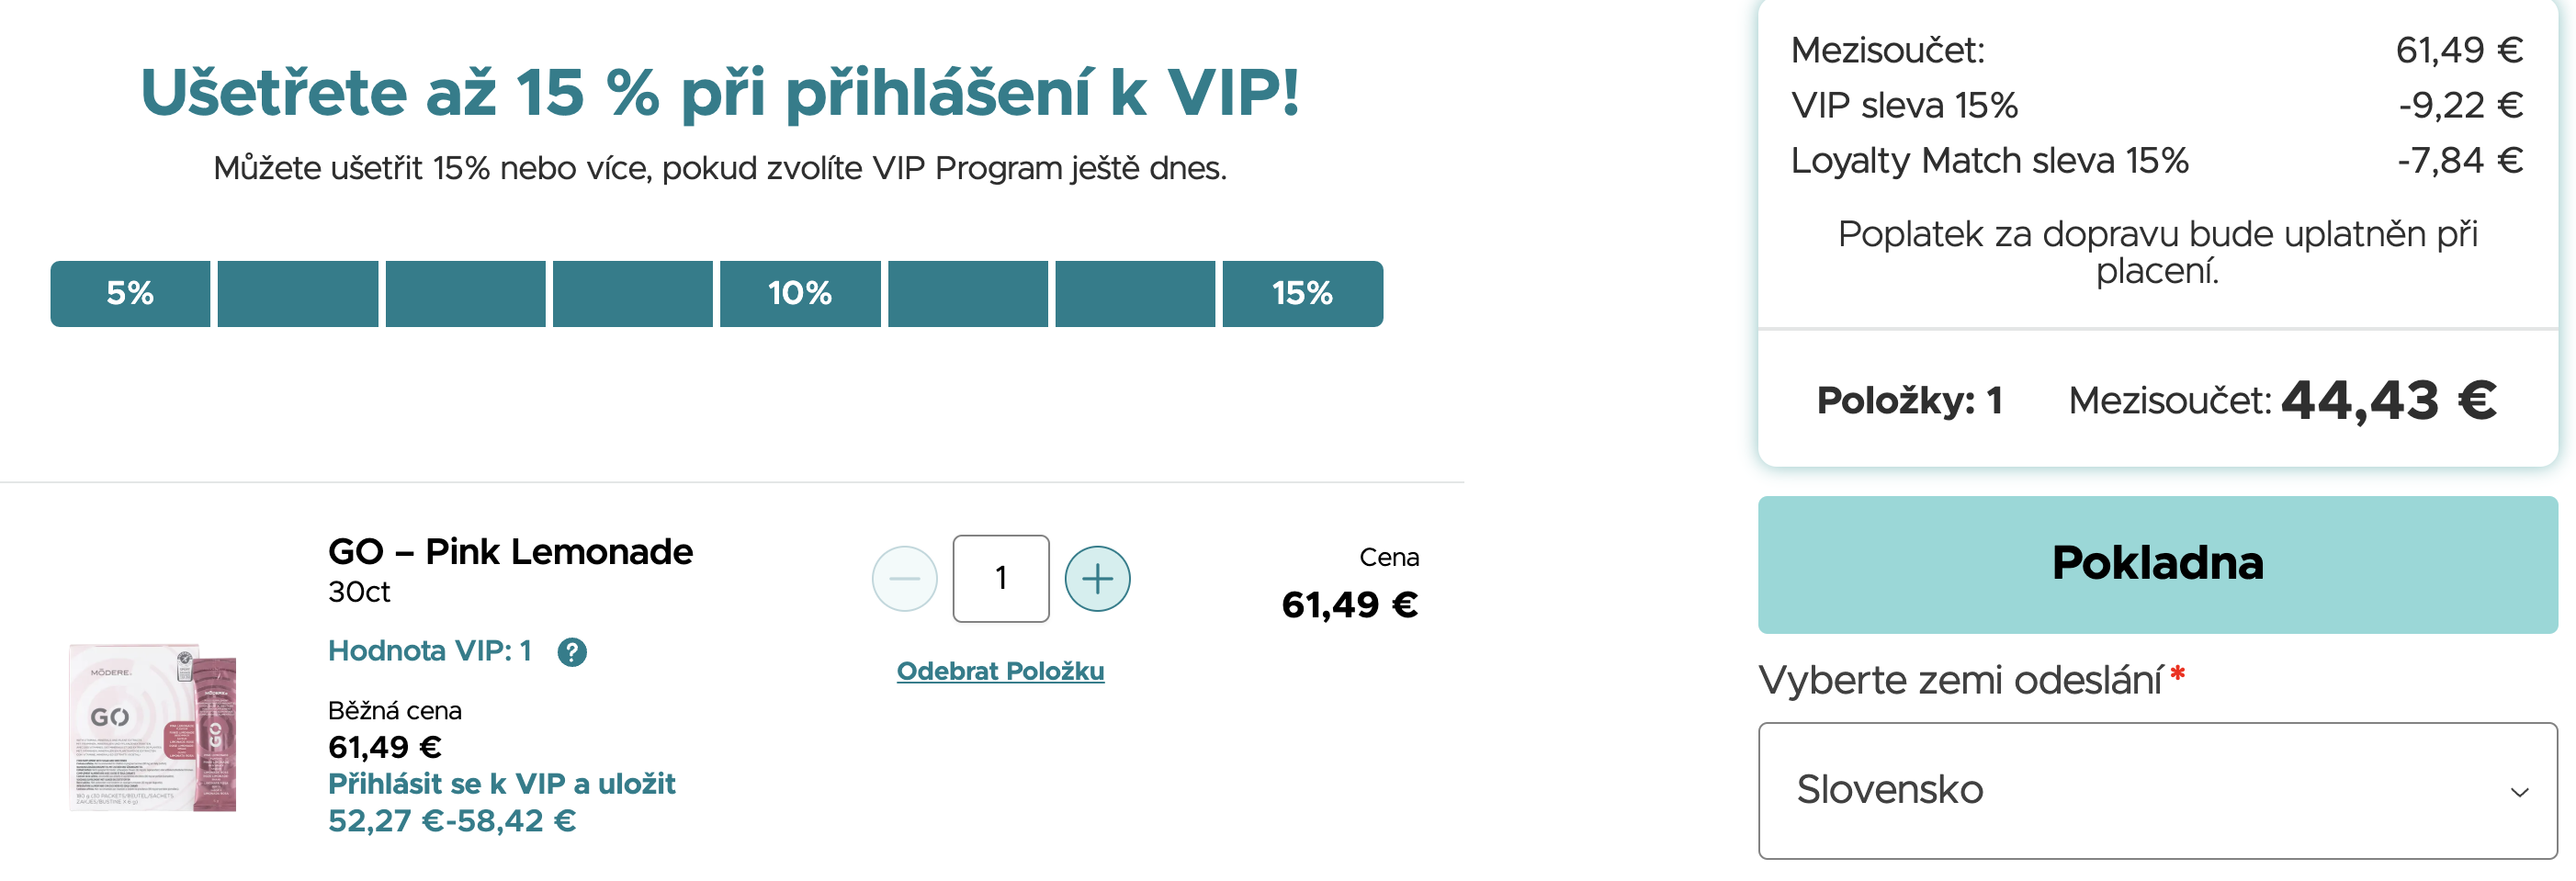The image size is (2576, 881).
Task: Click the Pokladna checkout button
Action: [x=2157, y=564]
